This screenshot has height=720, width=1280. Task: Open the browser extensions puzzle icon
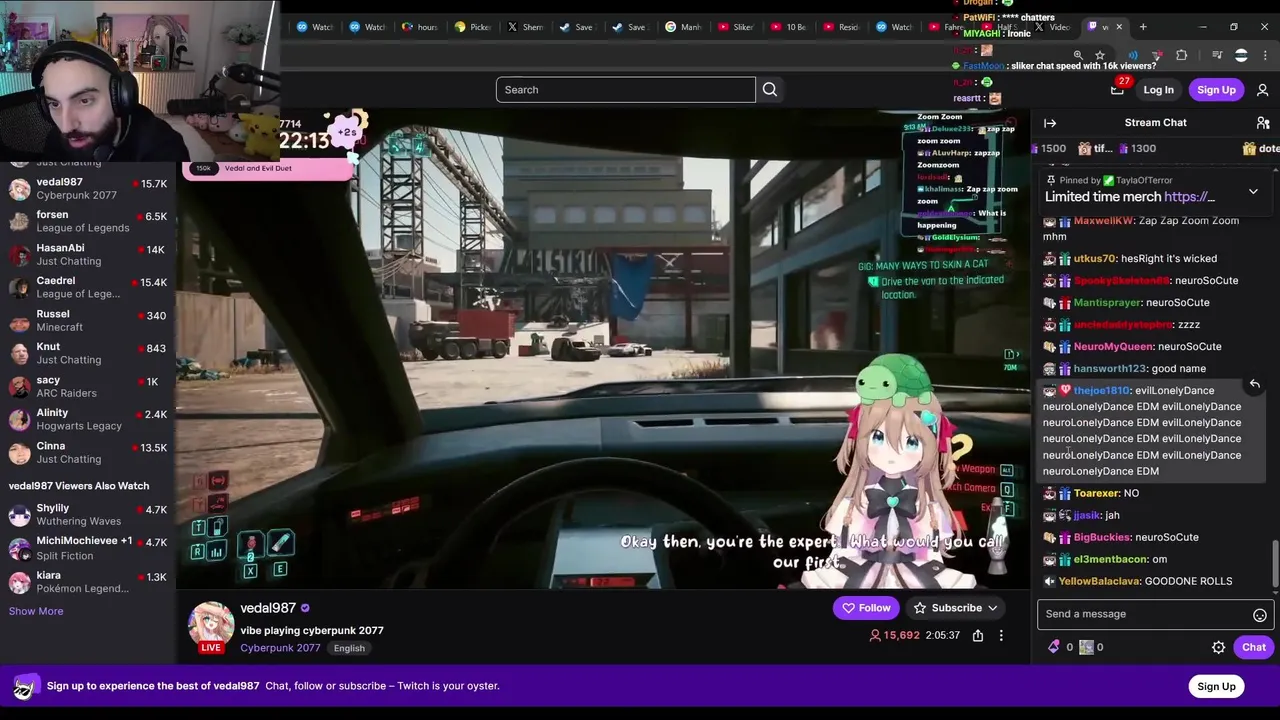click(1181, 55)
